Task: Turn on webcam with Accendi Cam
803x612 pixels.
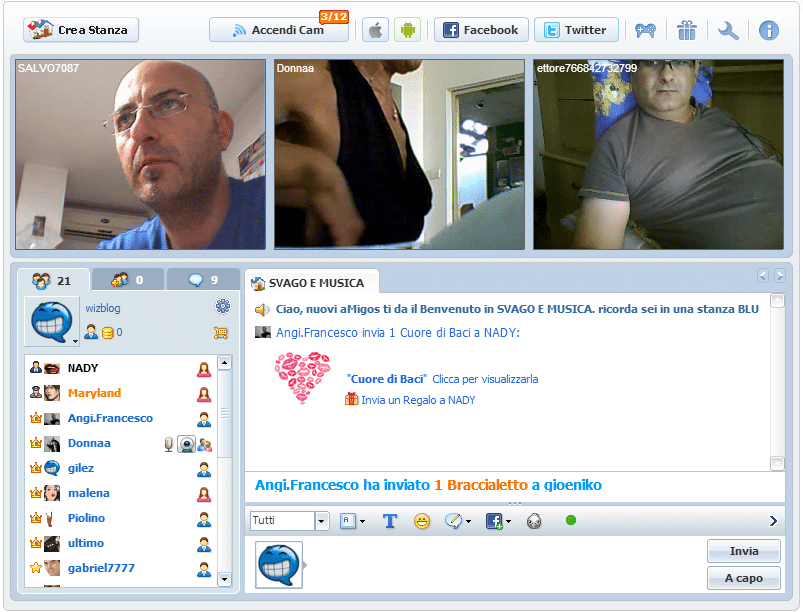Action: [x=279, y=30]
